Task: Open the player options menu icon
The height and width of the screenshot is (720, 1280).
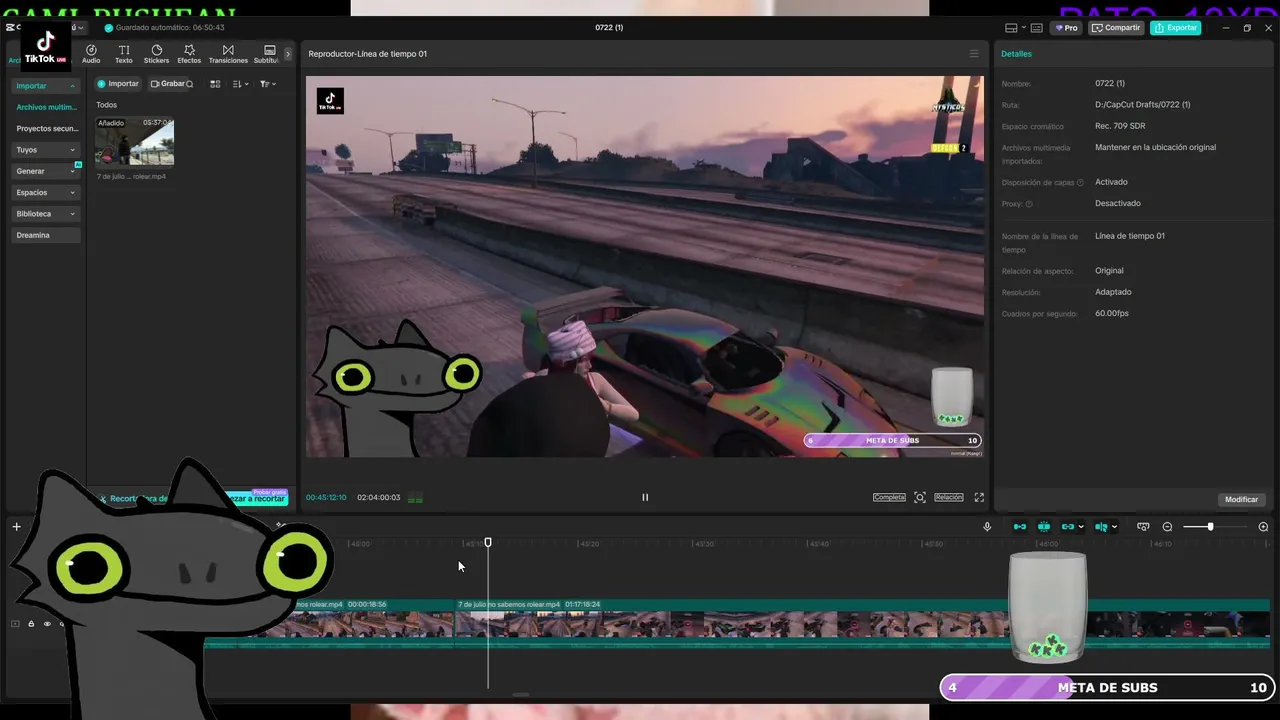Action: click(x=974, y=54)
